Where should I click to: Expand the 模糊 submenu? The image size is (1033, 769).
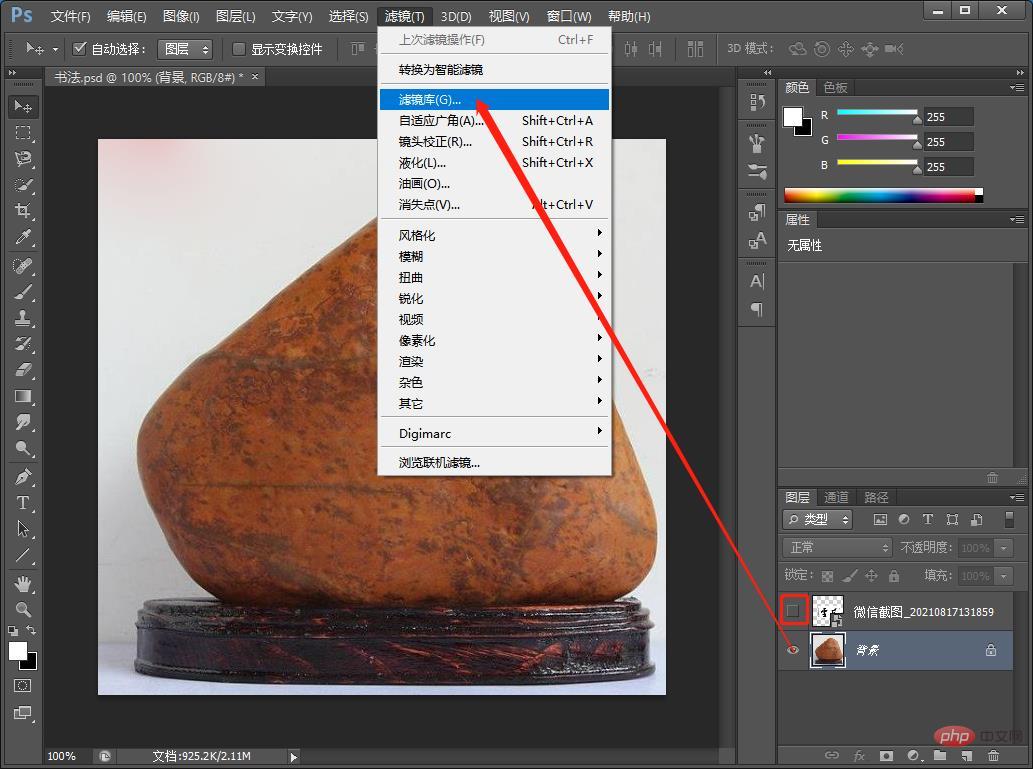(494, 256)
